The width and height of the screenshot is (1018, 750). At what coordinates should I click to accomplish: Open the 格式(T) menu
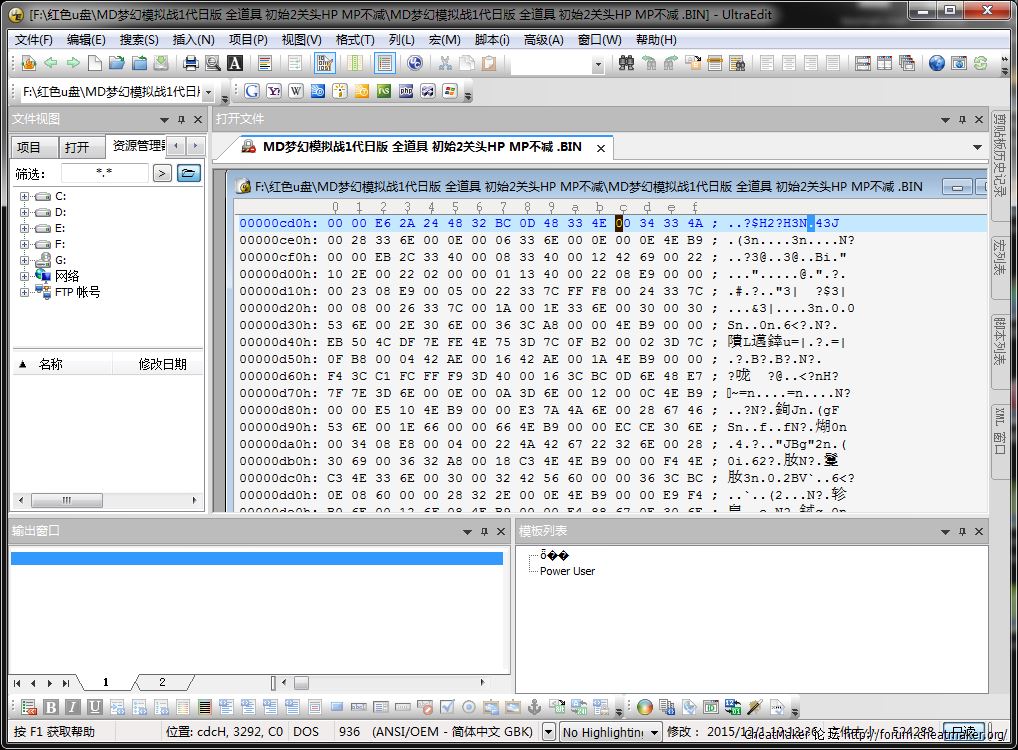tap(355, 40)
